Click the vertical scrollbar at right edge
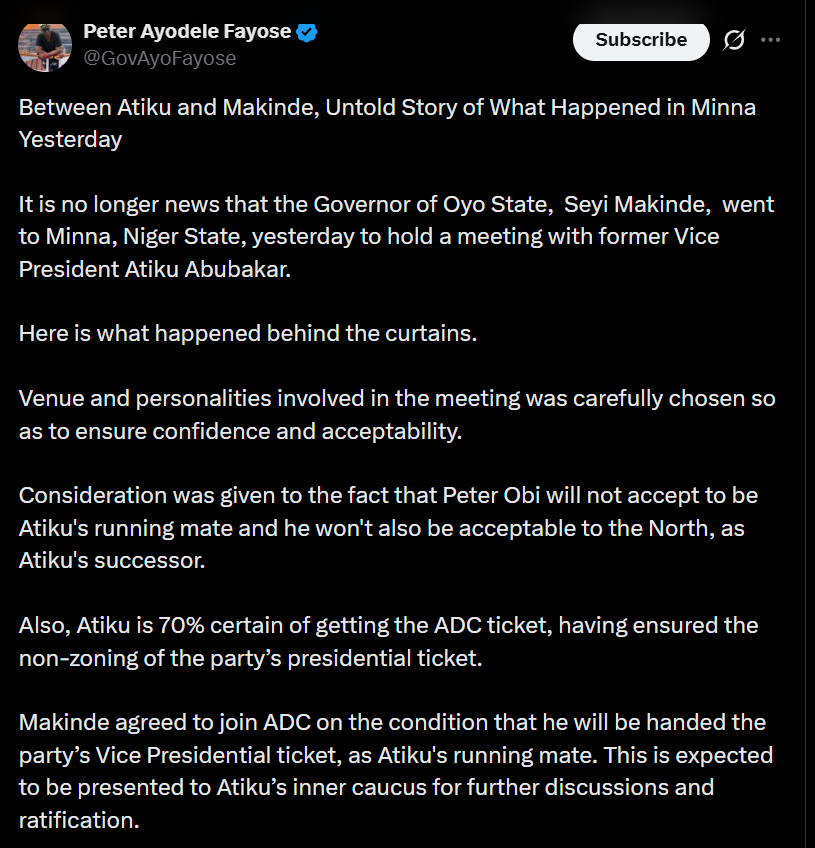Viewport: 815px width, 848px height. pyautogui.click(x=808, y=400)
